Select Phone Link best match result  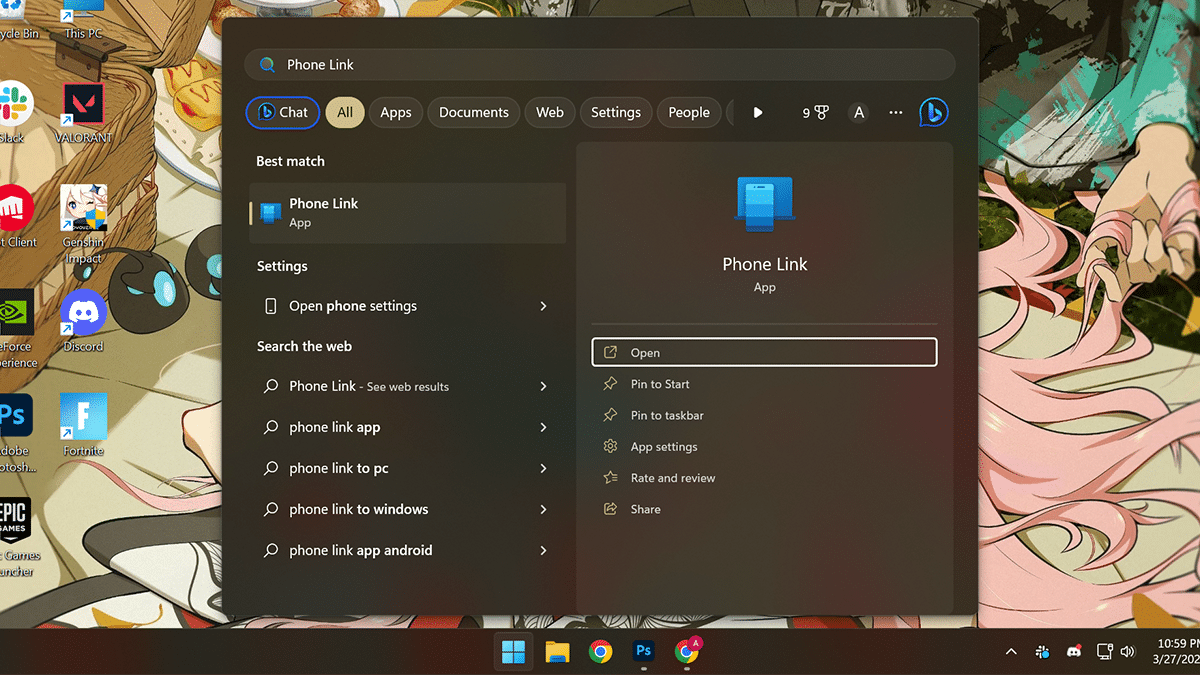tap(407, 212)
